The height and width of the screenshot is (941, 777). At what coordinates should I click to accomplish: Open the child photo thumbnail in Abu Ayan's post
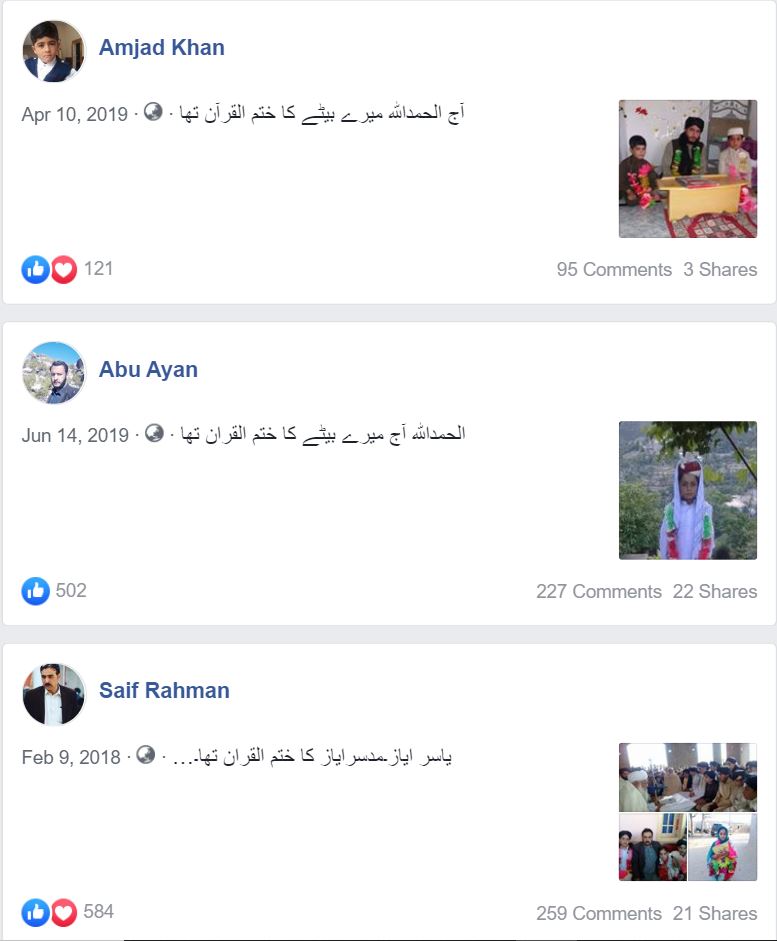pyautogui.click(x=688, y=490)
